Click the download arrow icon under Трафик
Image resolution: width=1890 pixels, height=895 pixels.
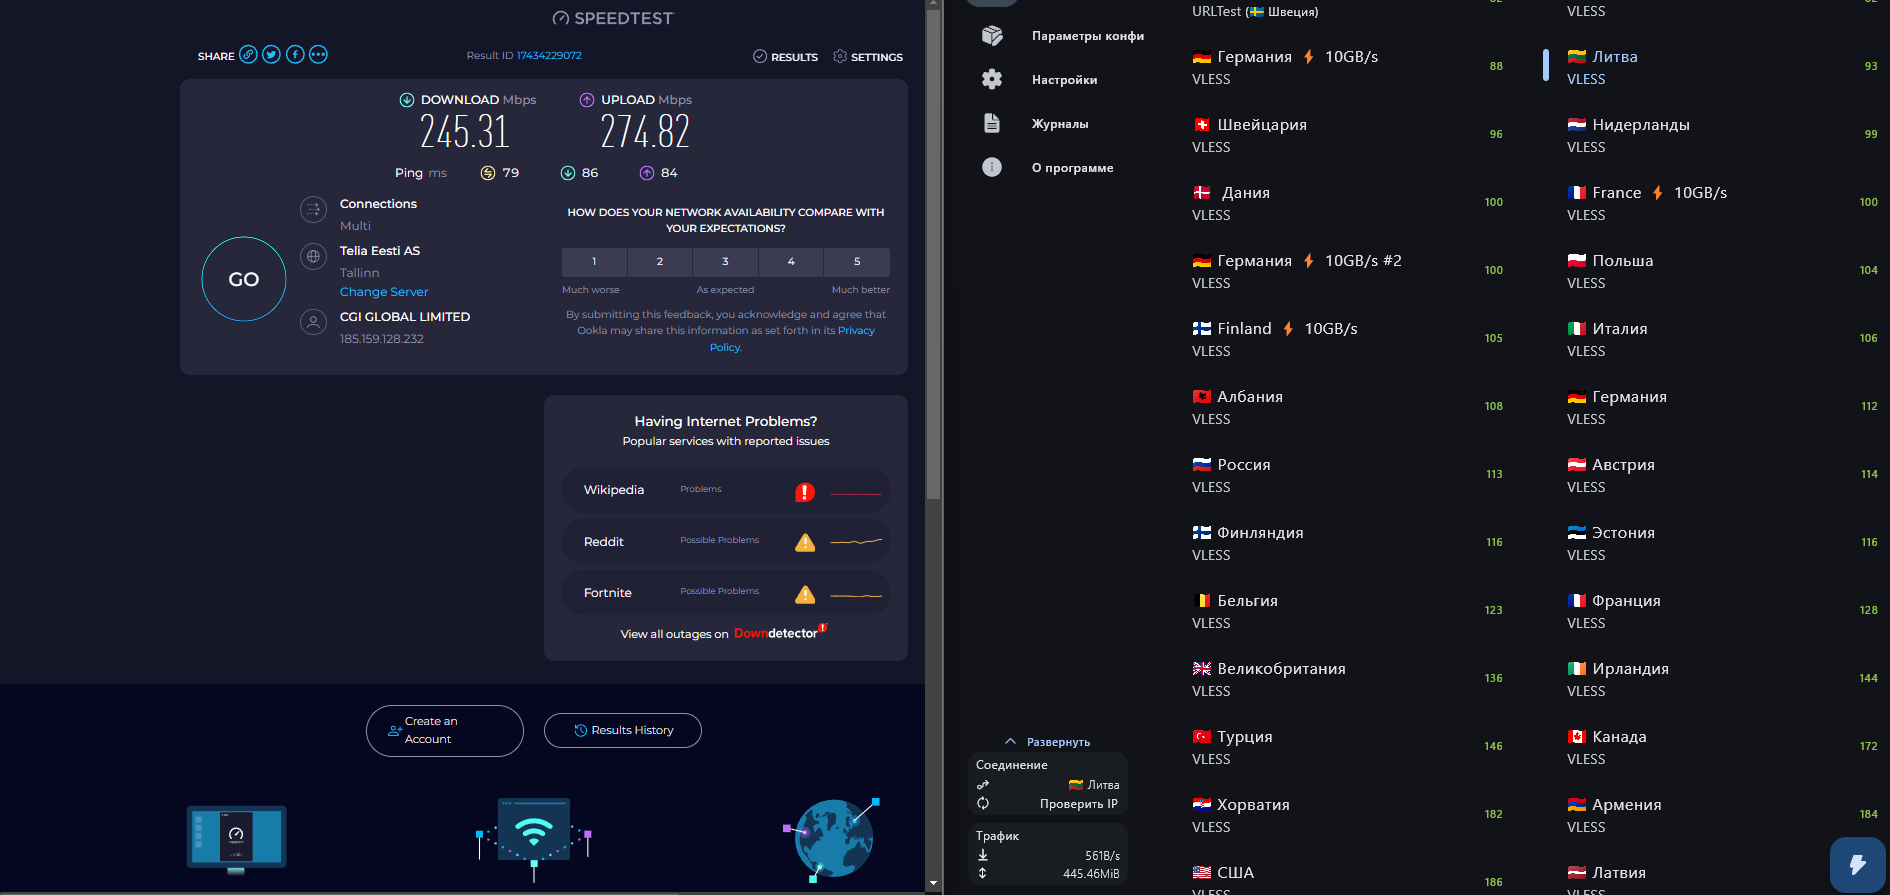(x=983, y=855)
